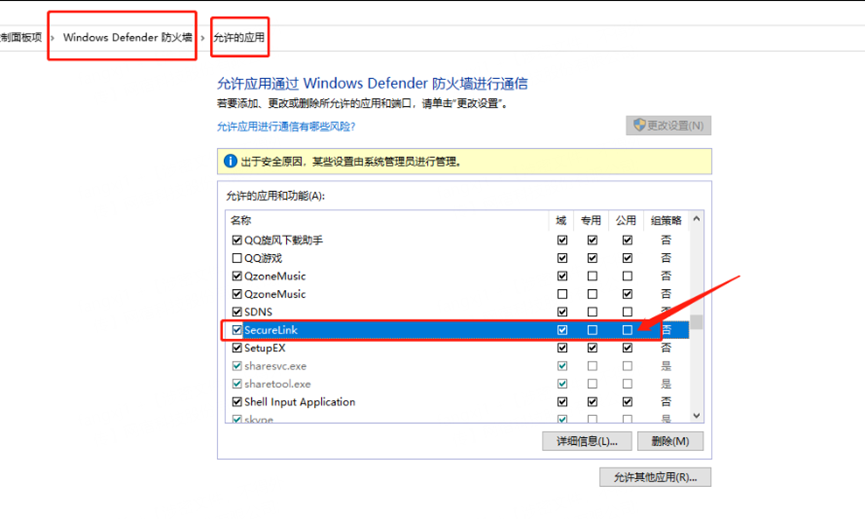This screenshot has height=519, width=865.
Task: Click sharesvc.exe 公用 checkbox
Action: 627,366
